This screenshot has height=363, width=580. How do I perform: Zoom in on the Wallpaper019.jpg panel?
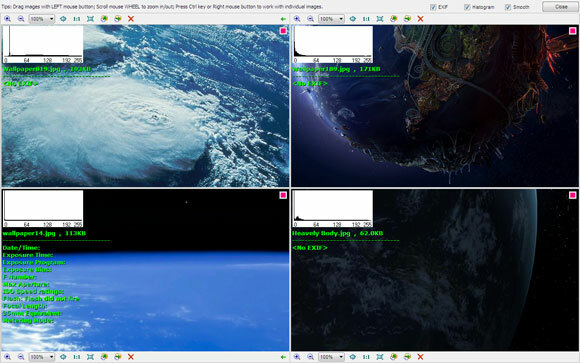7,19
